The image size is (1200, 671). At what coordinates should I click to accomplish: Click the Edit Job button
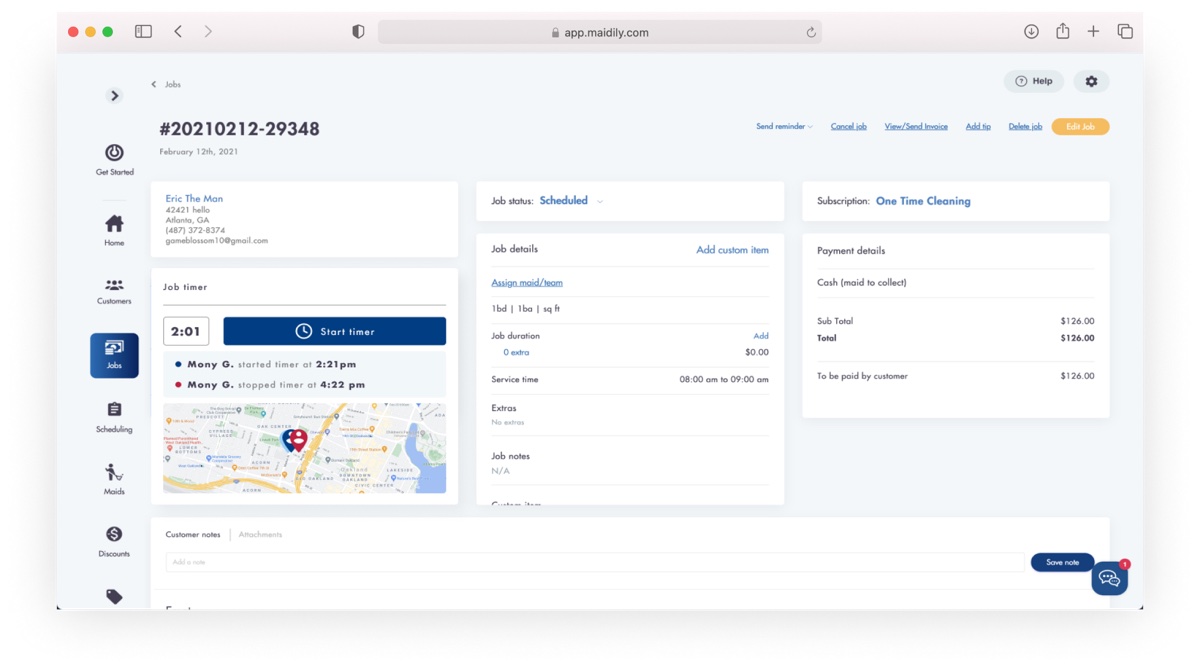pyautogui.click(x=1080, y=127)
